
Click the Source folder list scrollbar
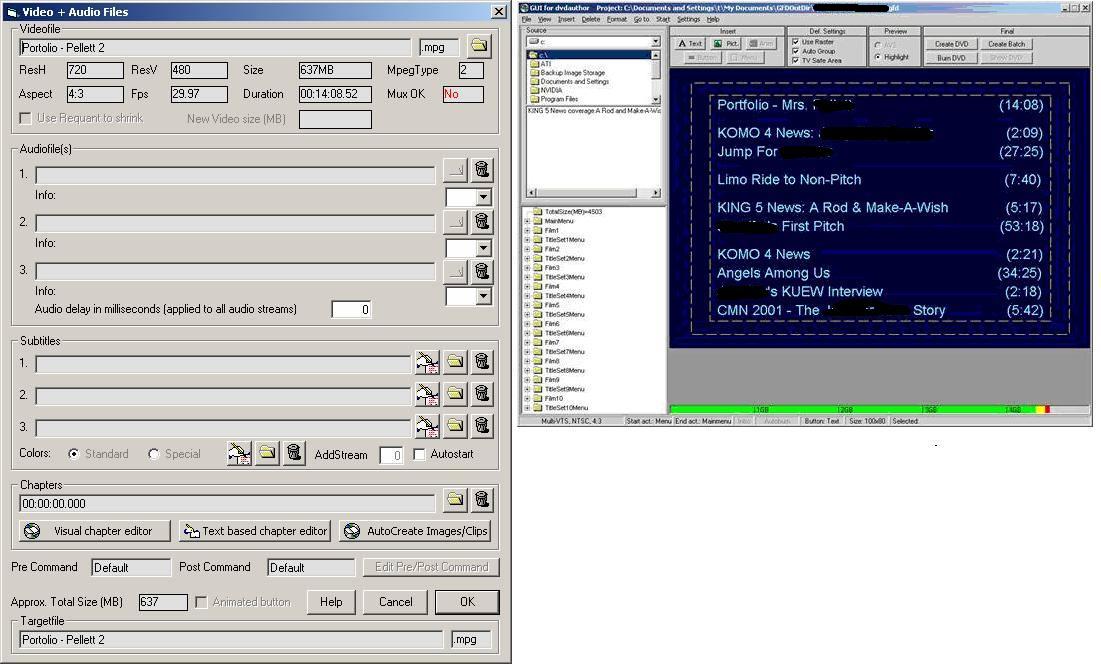point(656,77)
